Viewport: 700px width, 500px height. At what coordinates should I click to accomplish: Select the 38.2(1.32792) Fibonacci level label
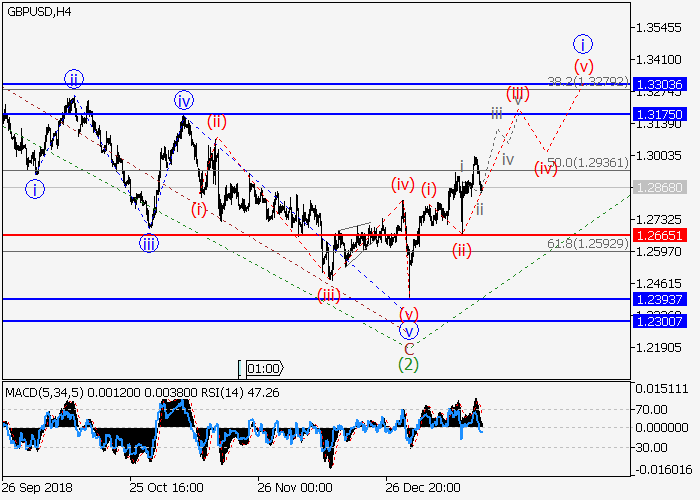pyautogui.click(x=588, y=80)
